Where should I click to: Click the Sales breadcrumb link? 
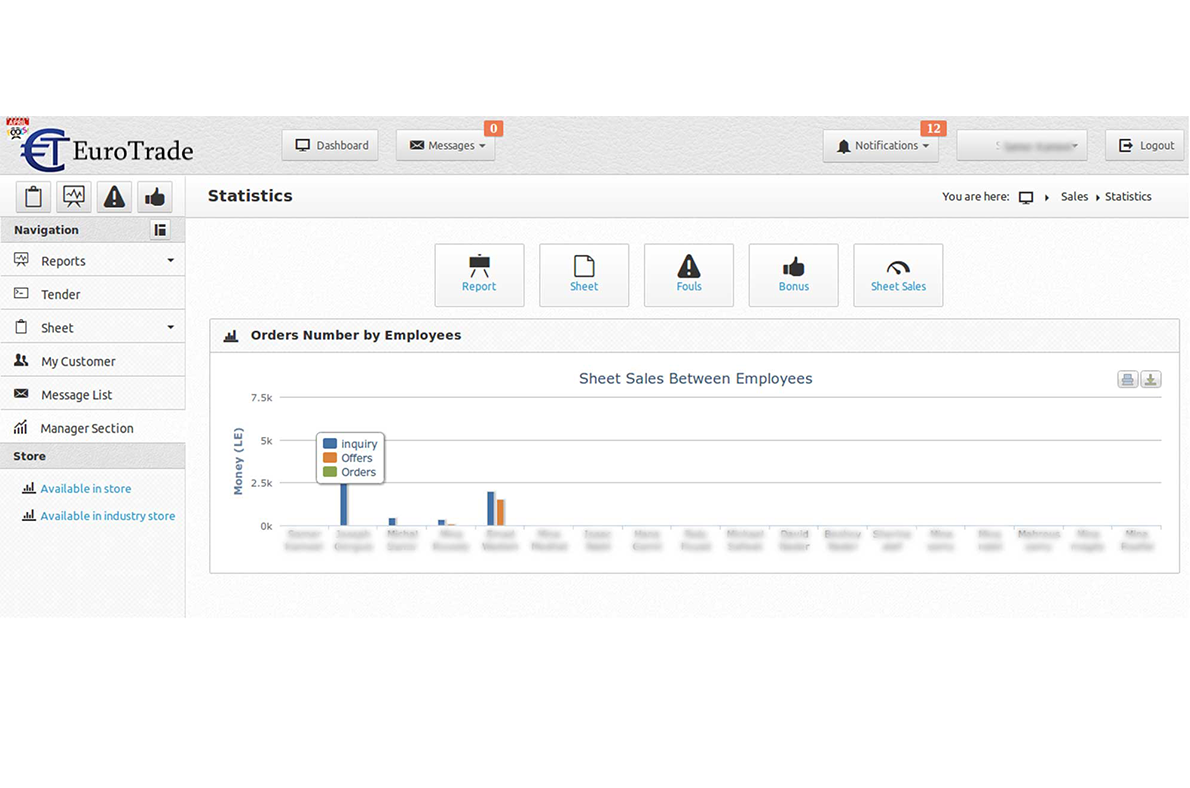pos(1074,197)
